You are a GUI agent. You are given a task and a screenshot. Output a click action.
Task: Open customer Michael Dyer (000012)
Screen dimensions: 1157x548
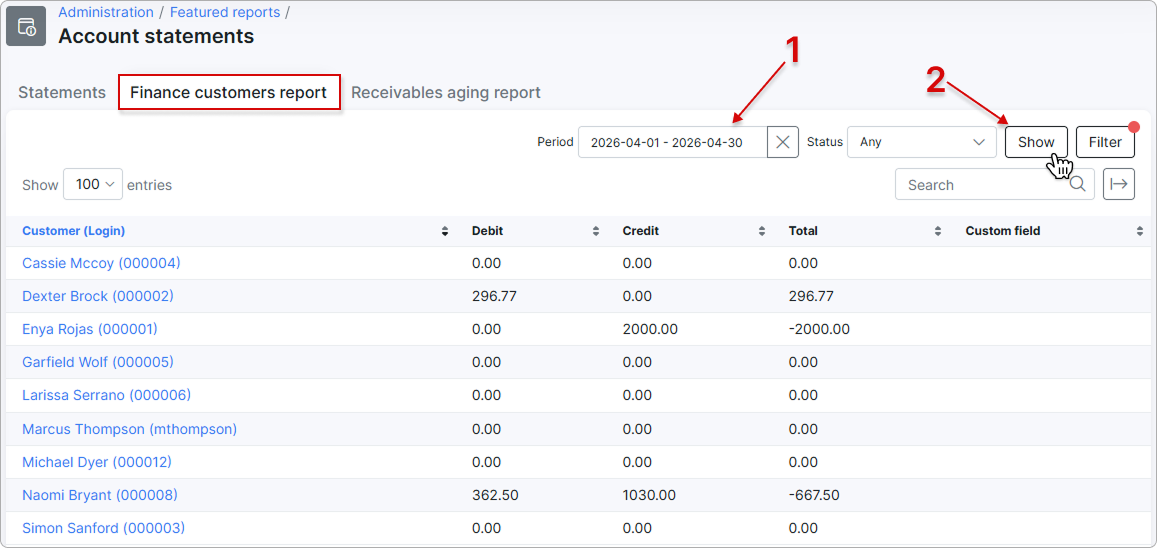(x=97, y=462)
